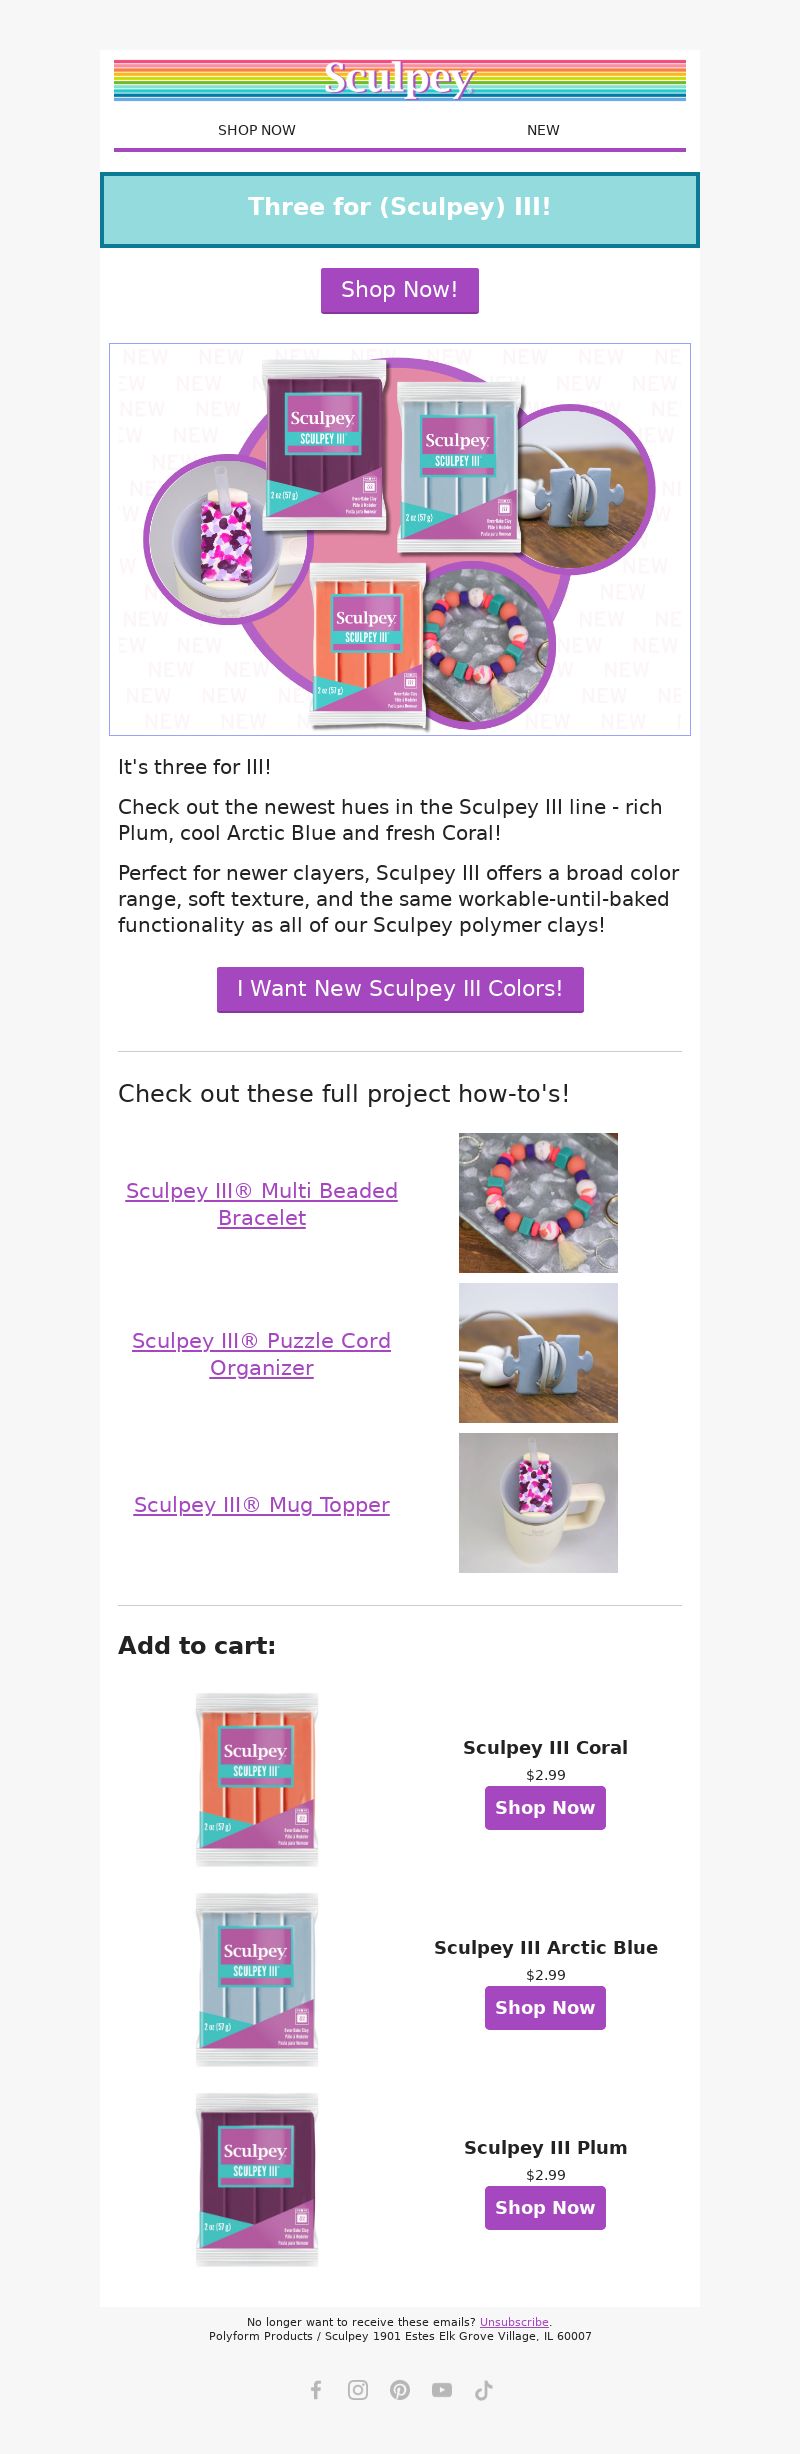Open Sculpey III Puzzle Cord Organizer link

point(262,1354)
